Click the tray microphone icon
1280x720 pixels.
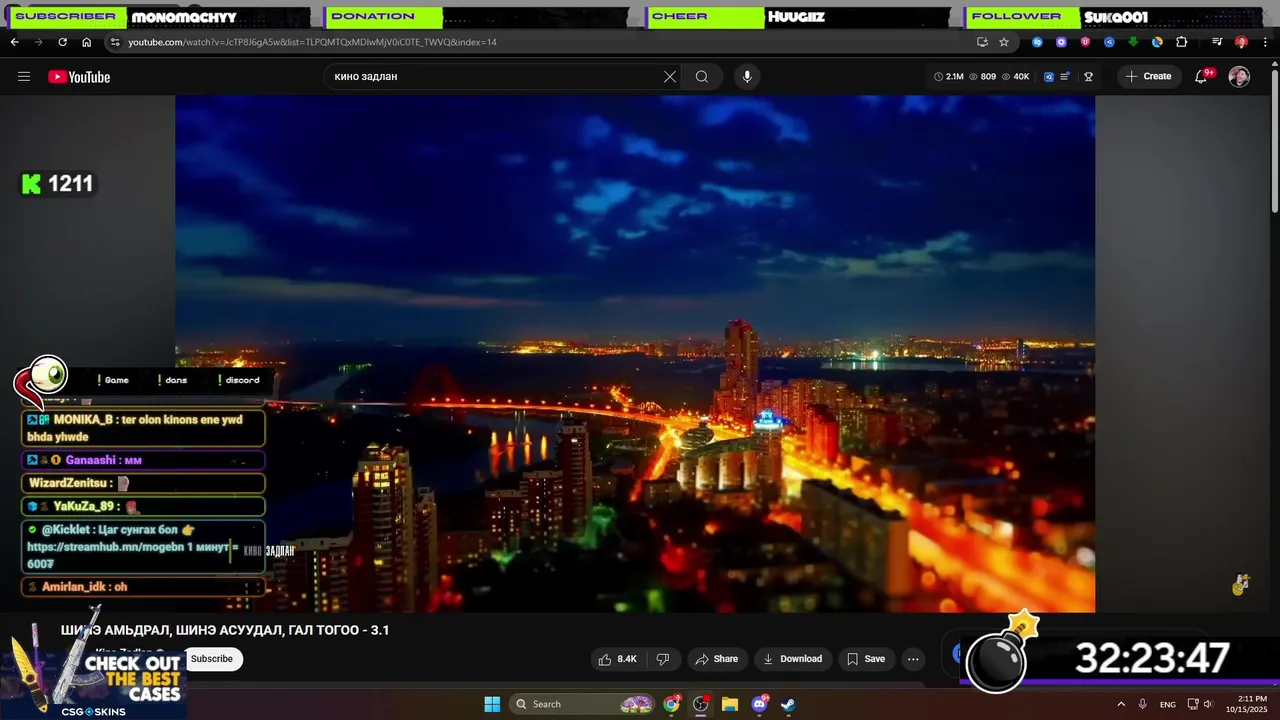click(1142, 704)
